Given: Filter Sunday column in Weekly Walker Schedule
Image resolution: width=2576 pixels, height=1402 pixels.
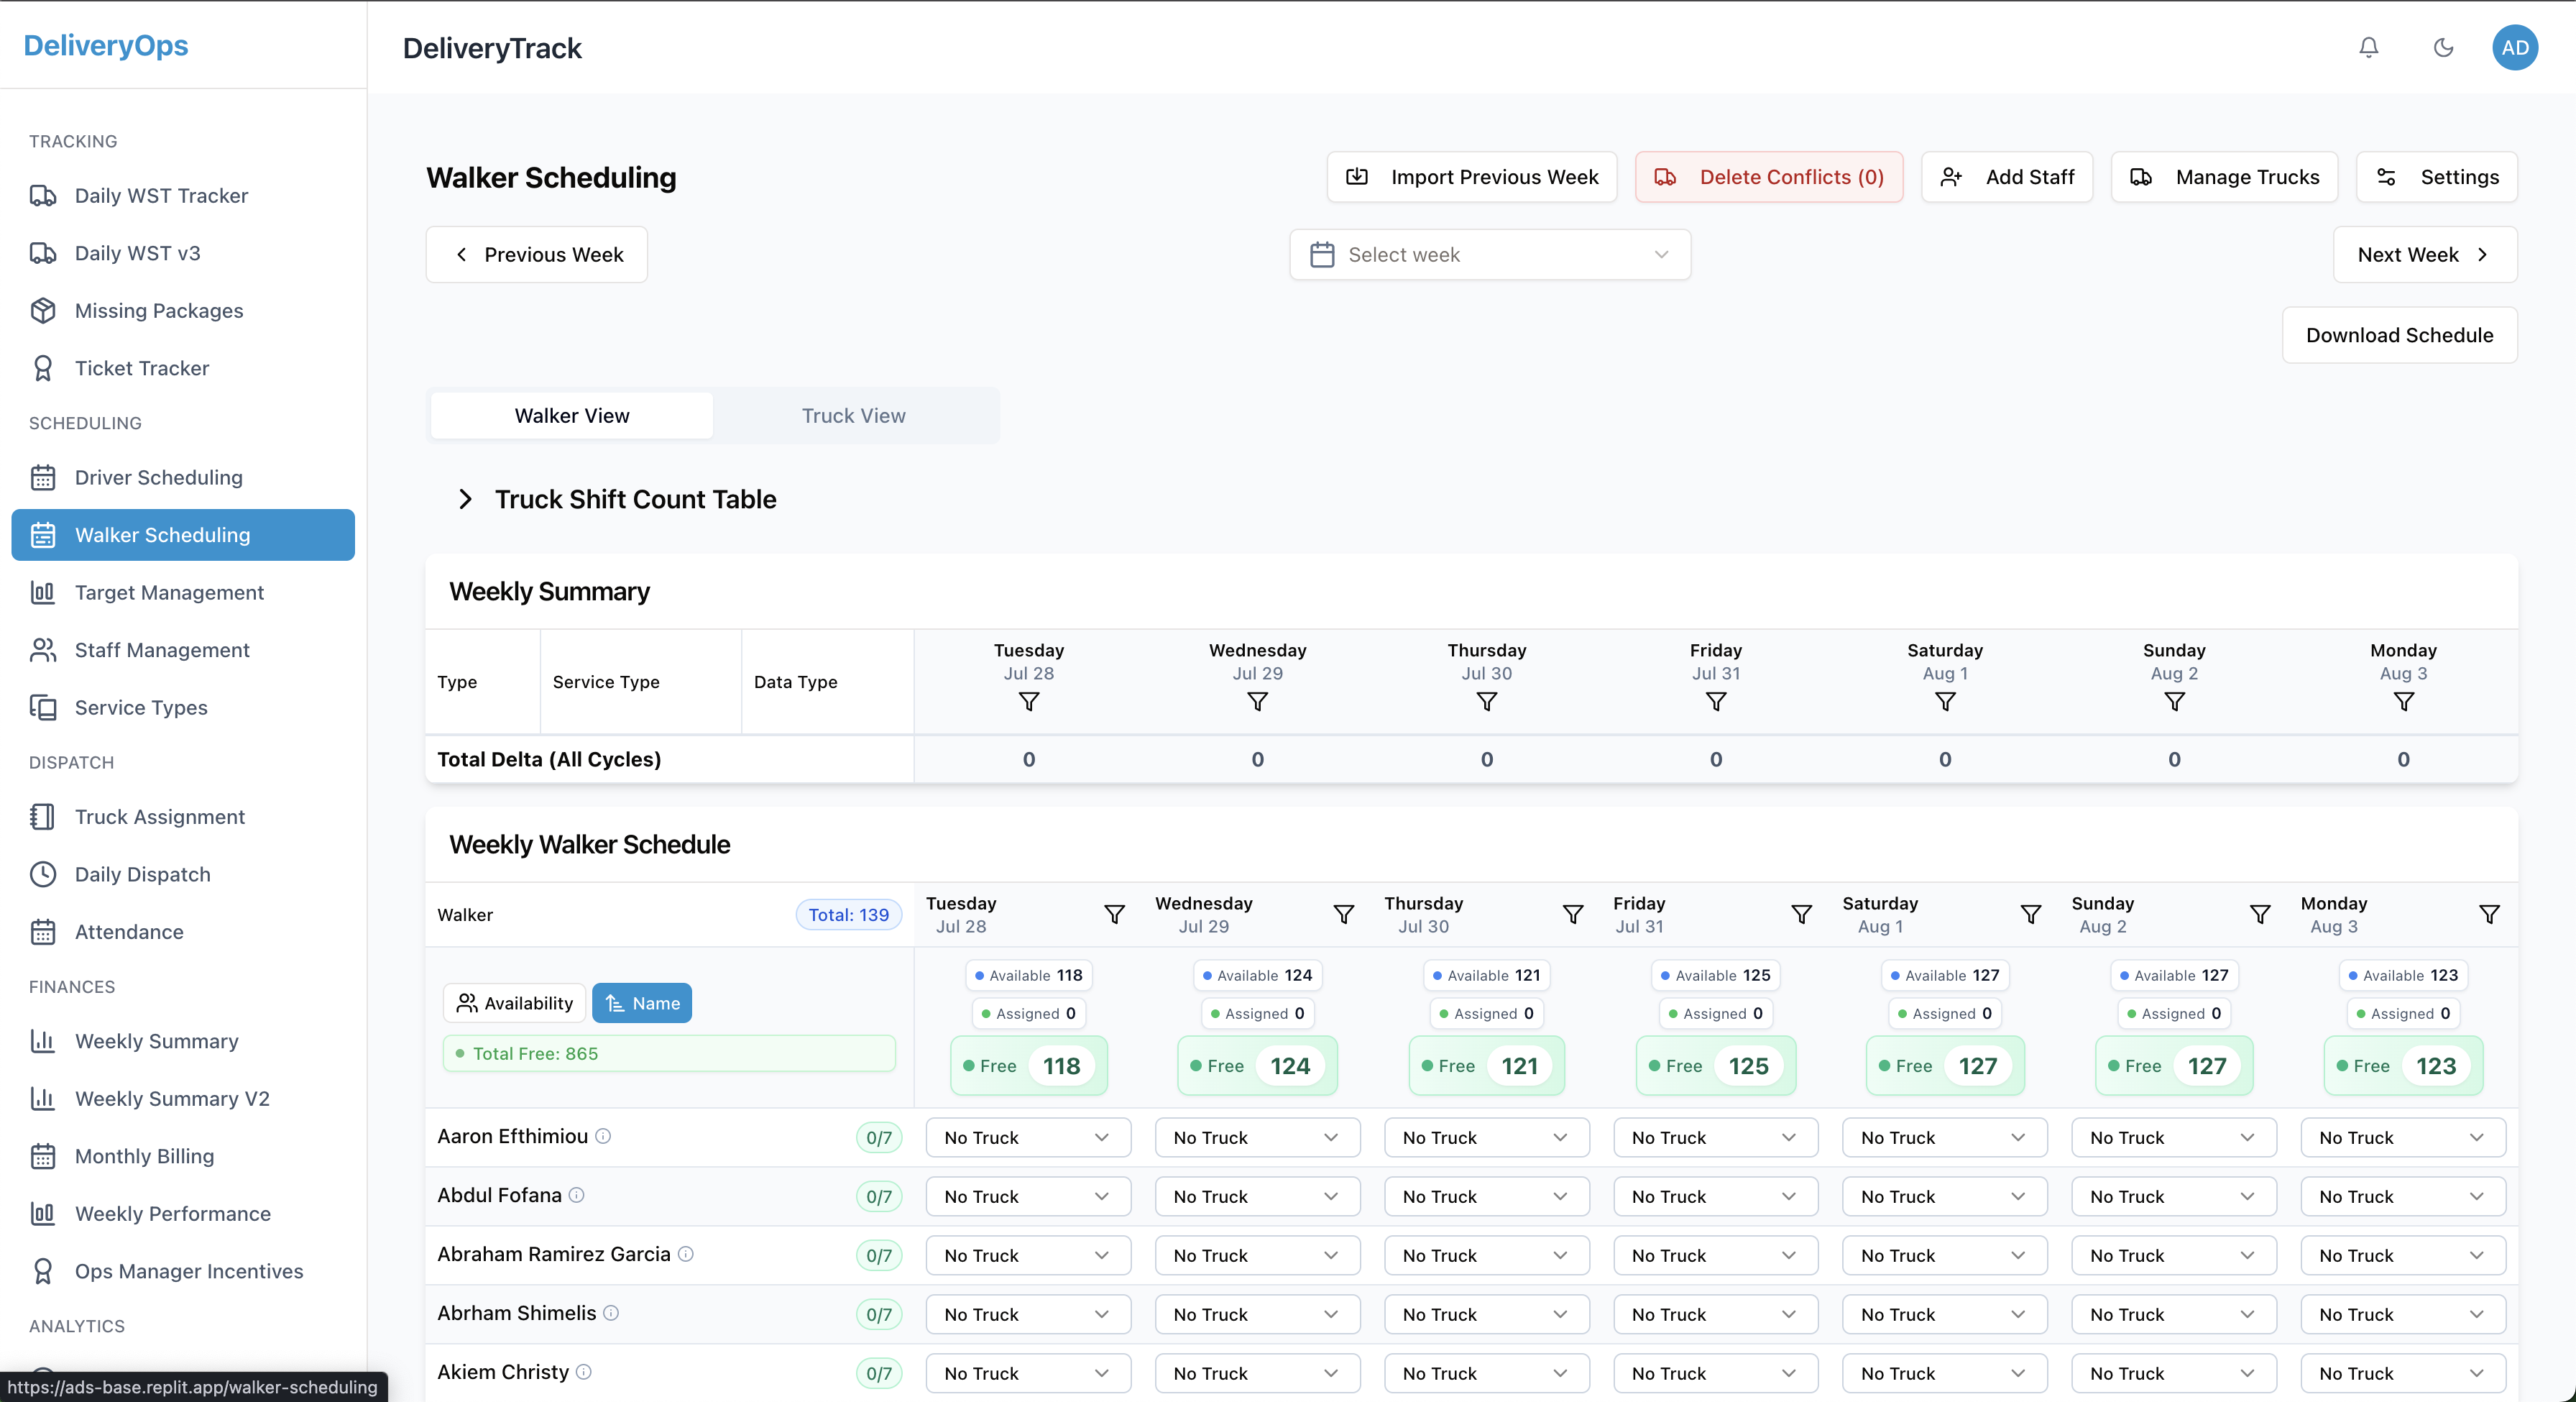Looking at the screenshot, I should click(2259, 914).
